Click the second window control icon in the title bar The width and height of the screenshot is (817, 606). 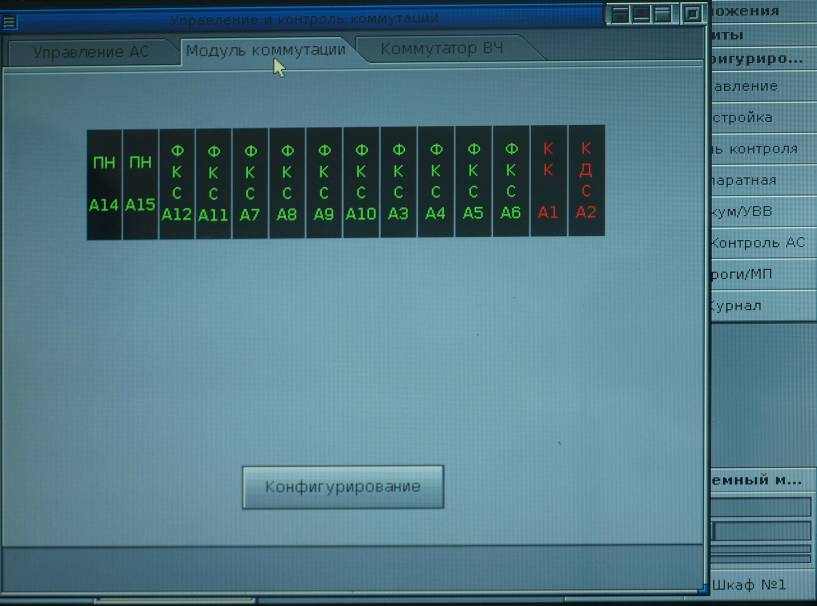pos(641,14)
